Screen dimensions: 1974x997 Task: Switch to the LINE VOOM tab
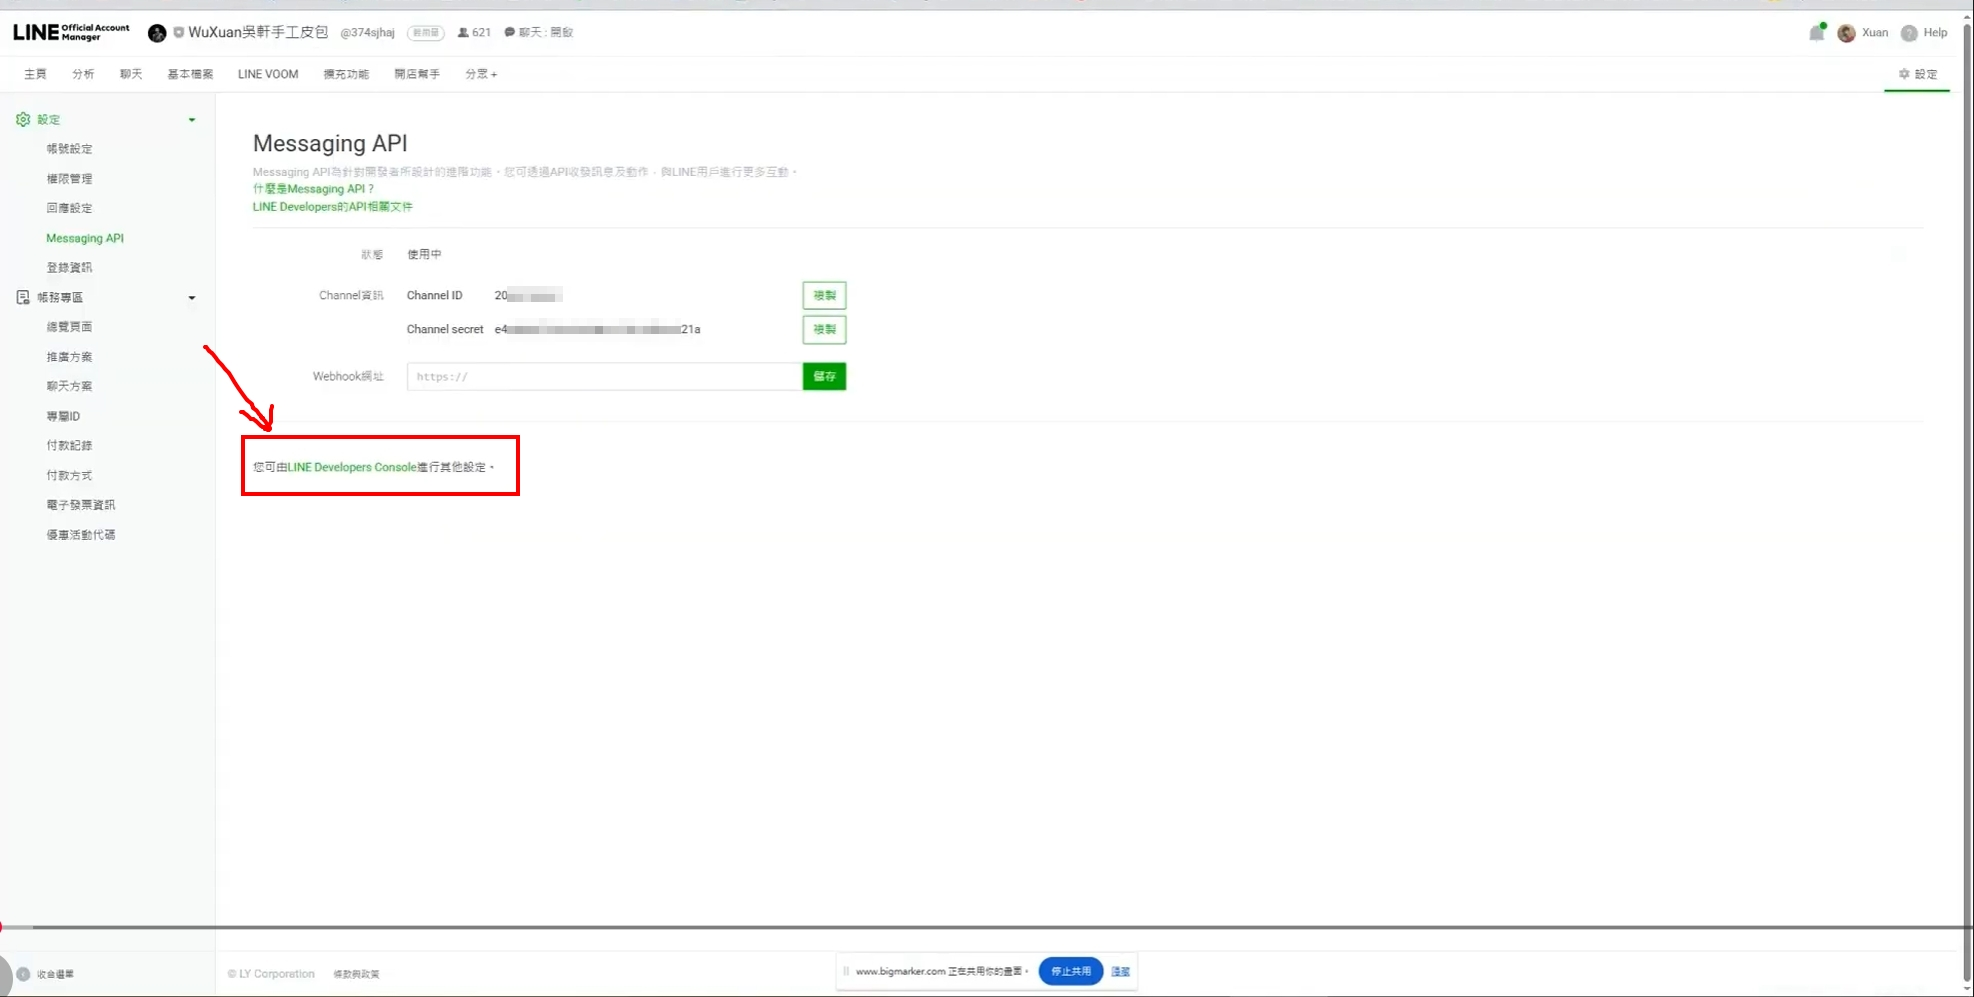pyautogui.click(x=268, y=74)
